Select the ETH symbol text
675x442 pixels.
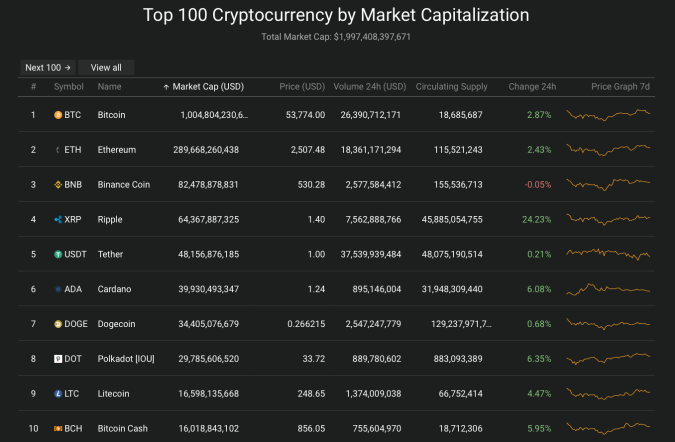click(x=72, y=150)
